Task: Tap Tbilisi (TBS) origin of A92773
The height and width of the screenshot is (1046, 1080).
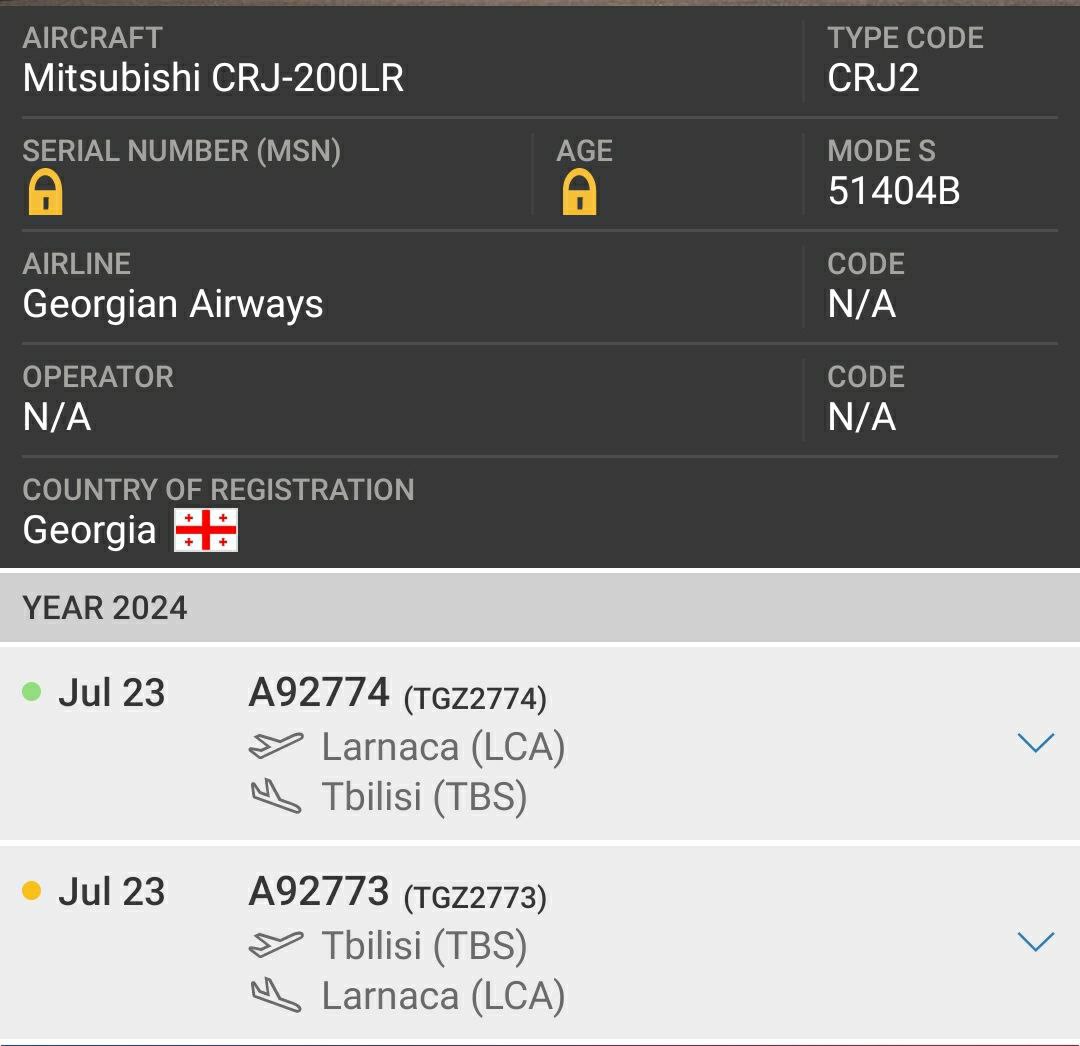Action: [x=424, y=945]
